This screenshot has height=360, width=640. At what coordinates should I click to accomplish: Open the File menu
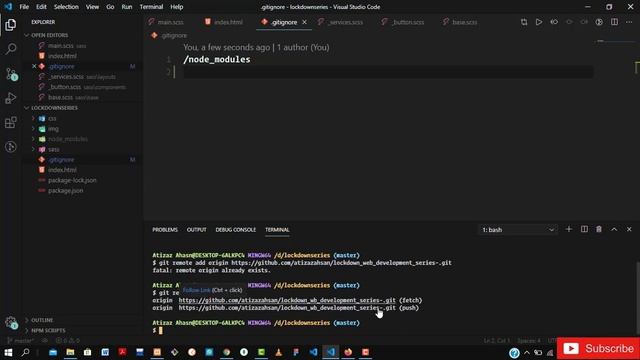24,7
